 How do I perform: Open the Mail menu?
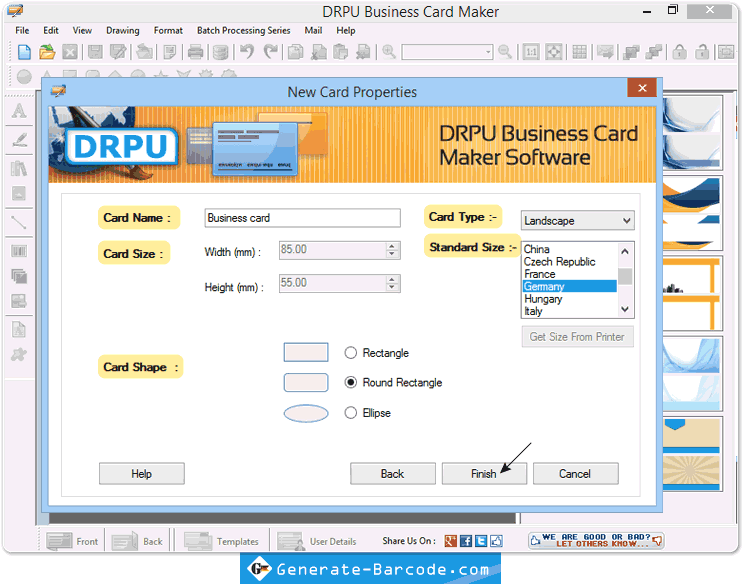tap(313, 30)
